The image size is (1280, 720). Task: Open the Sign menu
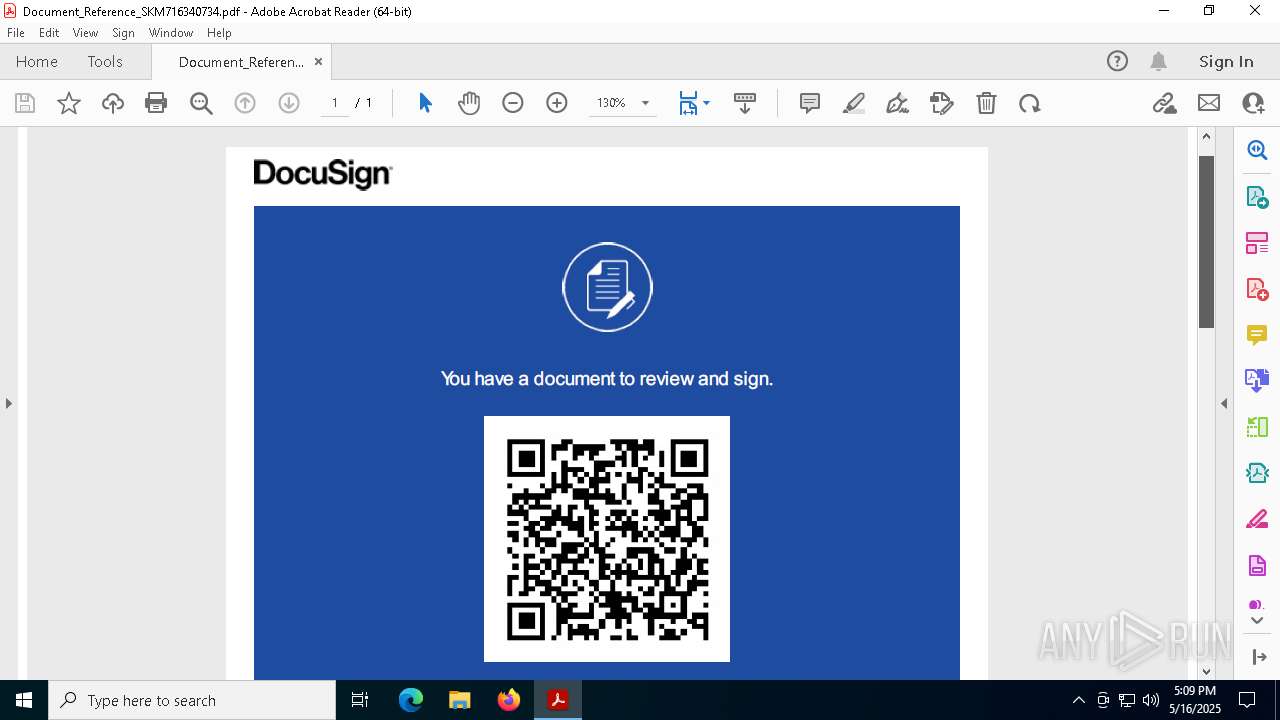coord(123,33)
